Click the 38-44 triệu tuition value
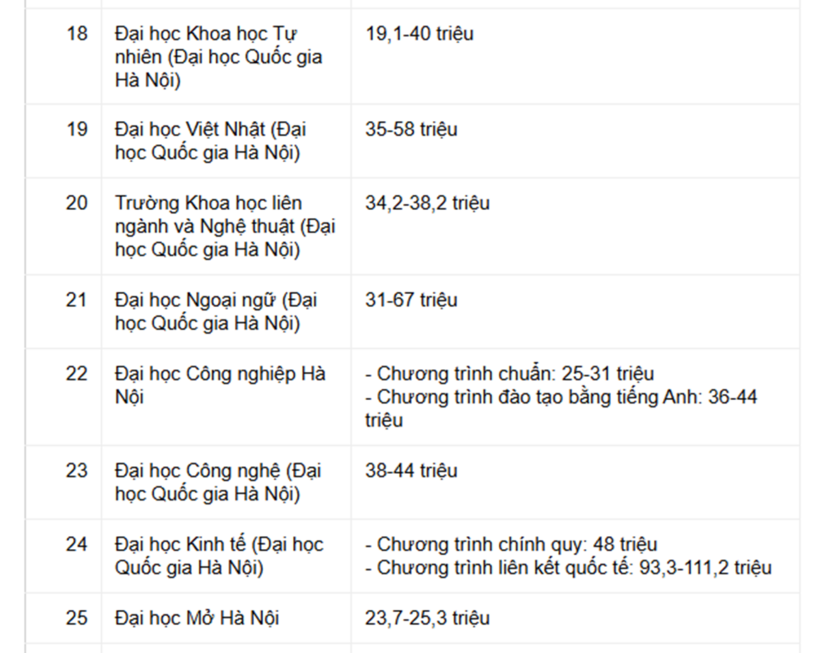Viewport: 820px width, 653px height. tap(411, 470)
